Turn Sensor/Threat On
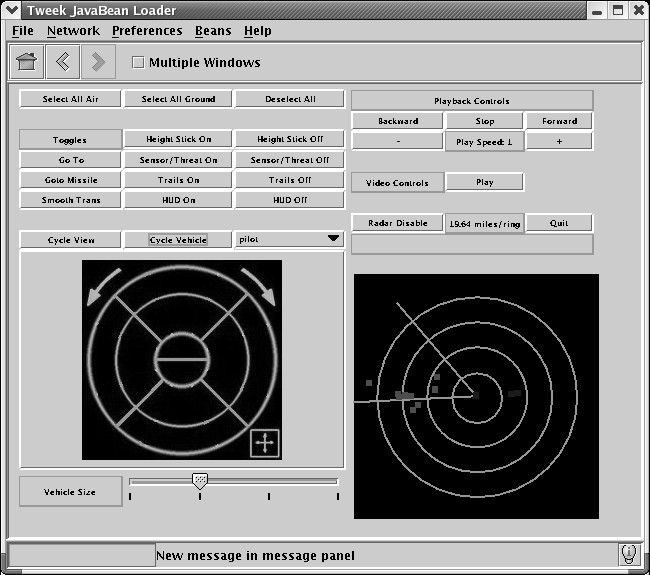The image size is (650, 575). tap(178, 160)
